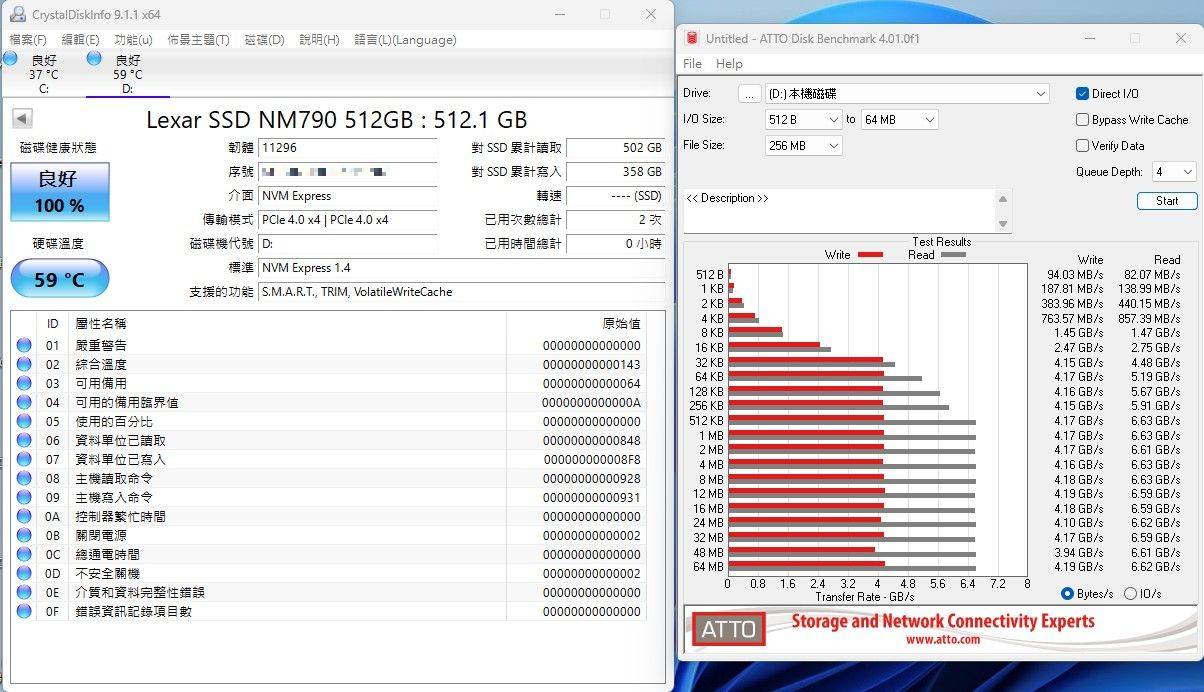
Task: Click status orb for attribute 0F 錯誤資訊記錄項目數
Action: [24, 611]
